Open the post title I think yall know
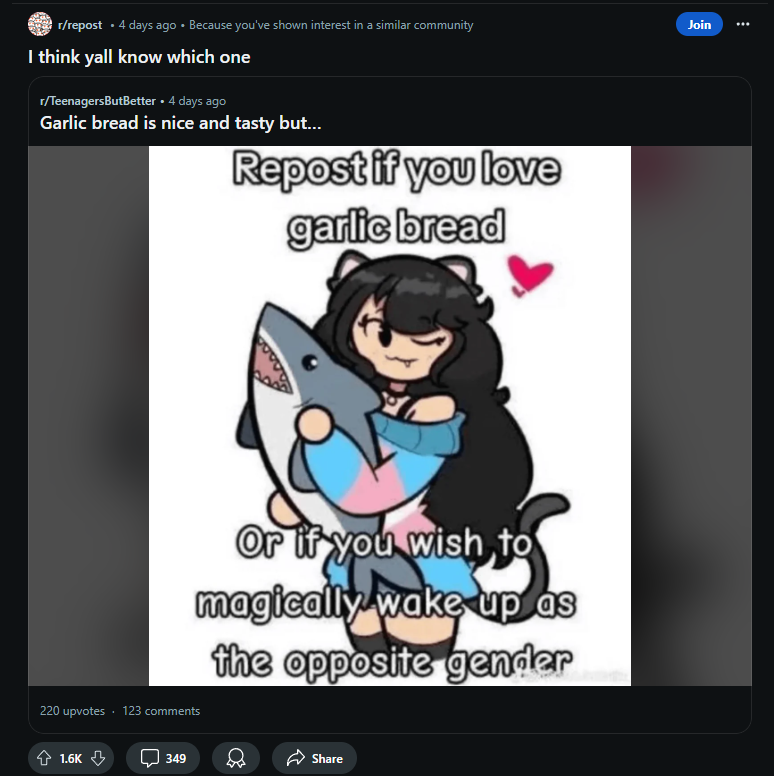The image size is (774, 776). coord(139,57)
